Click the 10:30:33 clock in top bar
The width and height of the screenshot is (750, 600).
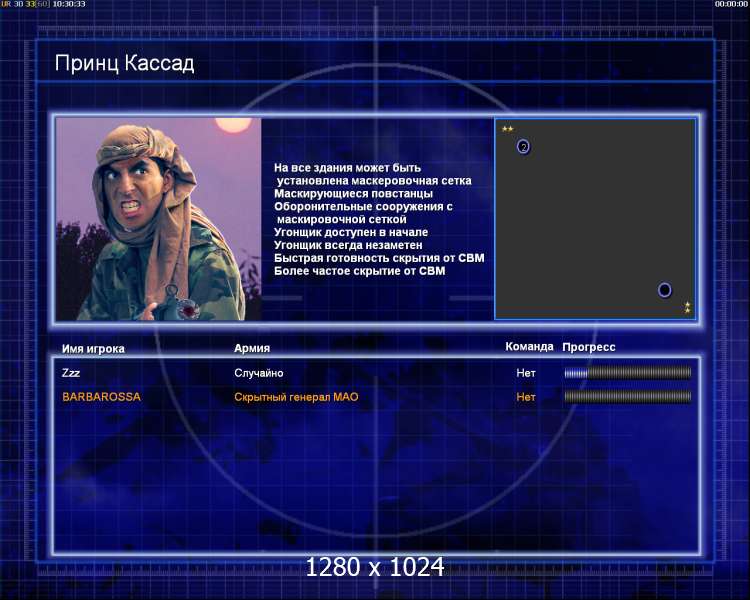tap(69, 4)
